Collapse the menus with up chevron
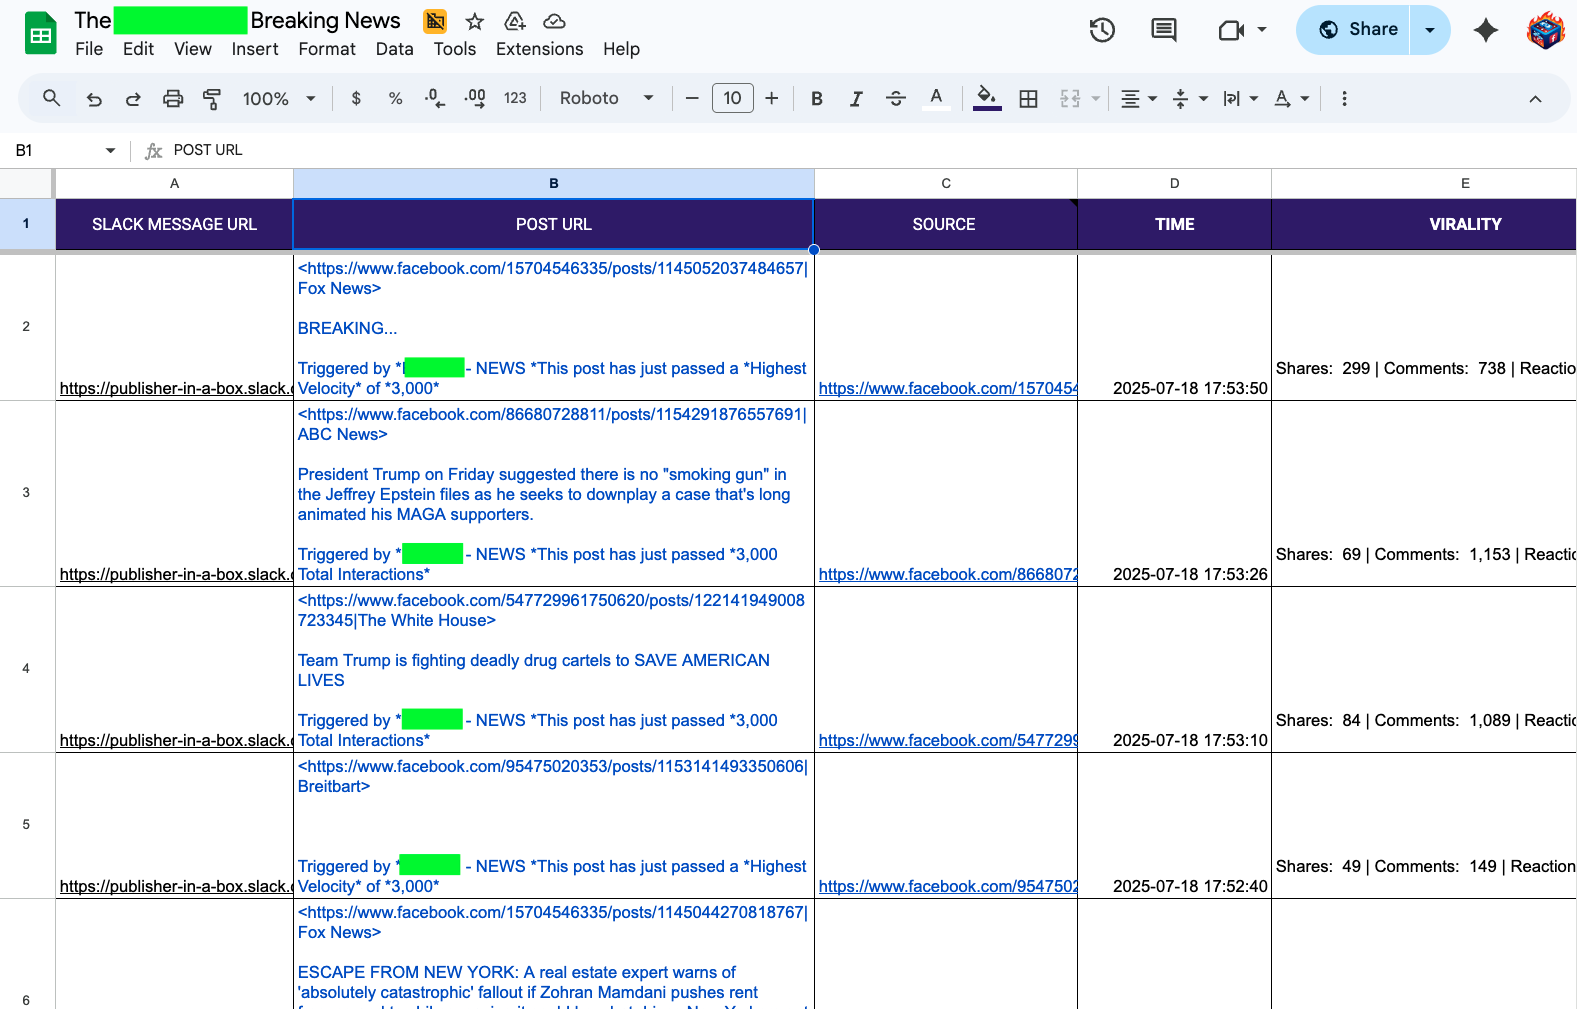1577x1009 pixels. [1535, 98]
